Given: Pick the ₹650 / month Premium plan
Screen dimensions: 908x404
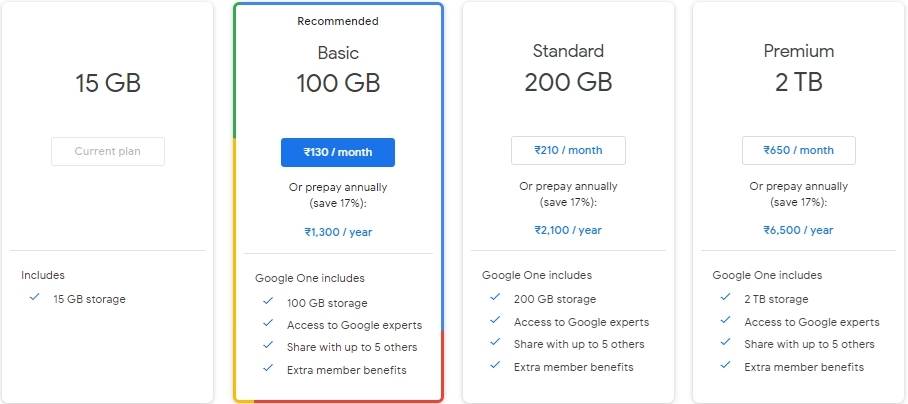Looking at the screenshot, I should 798,150.
